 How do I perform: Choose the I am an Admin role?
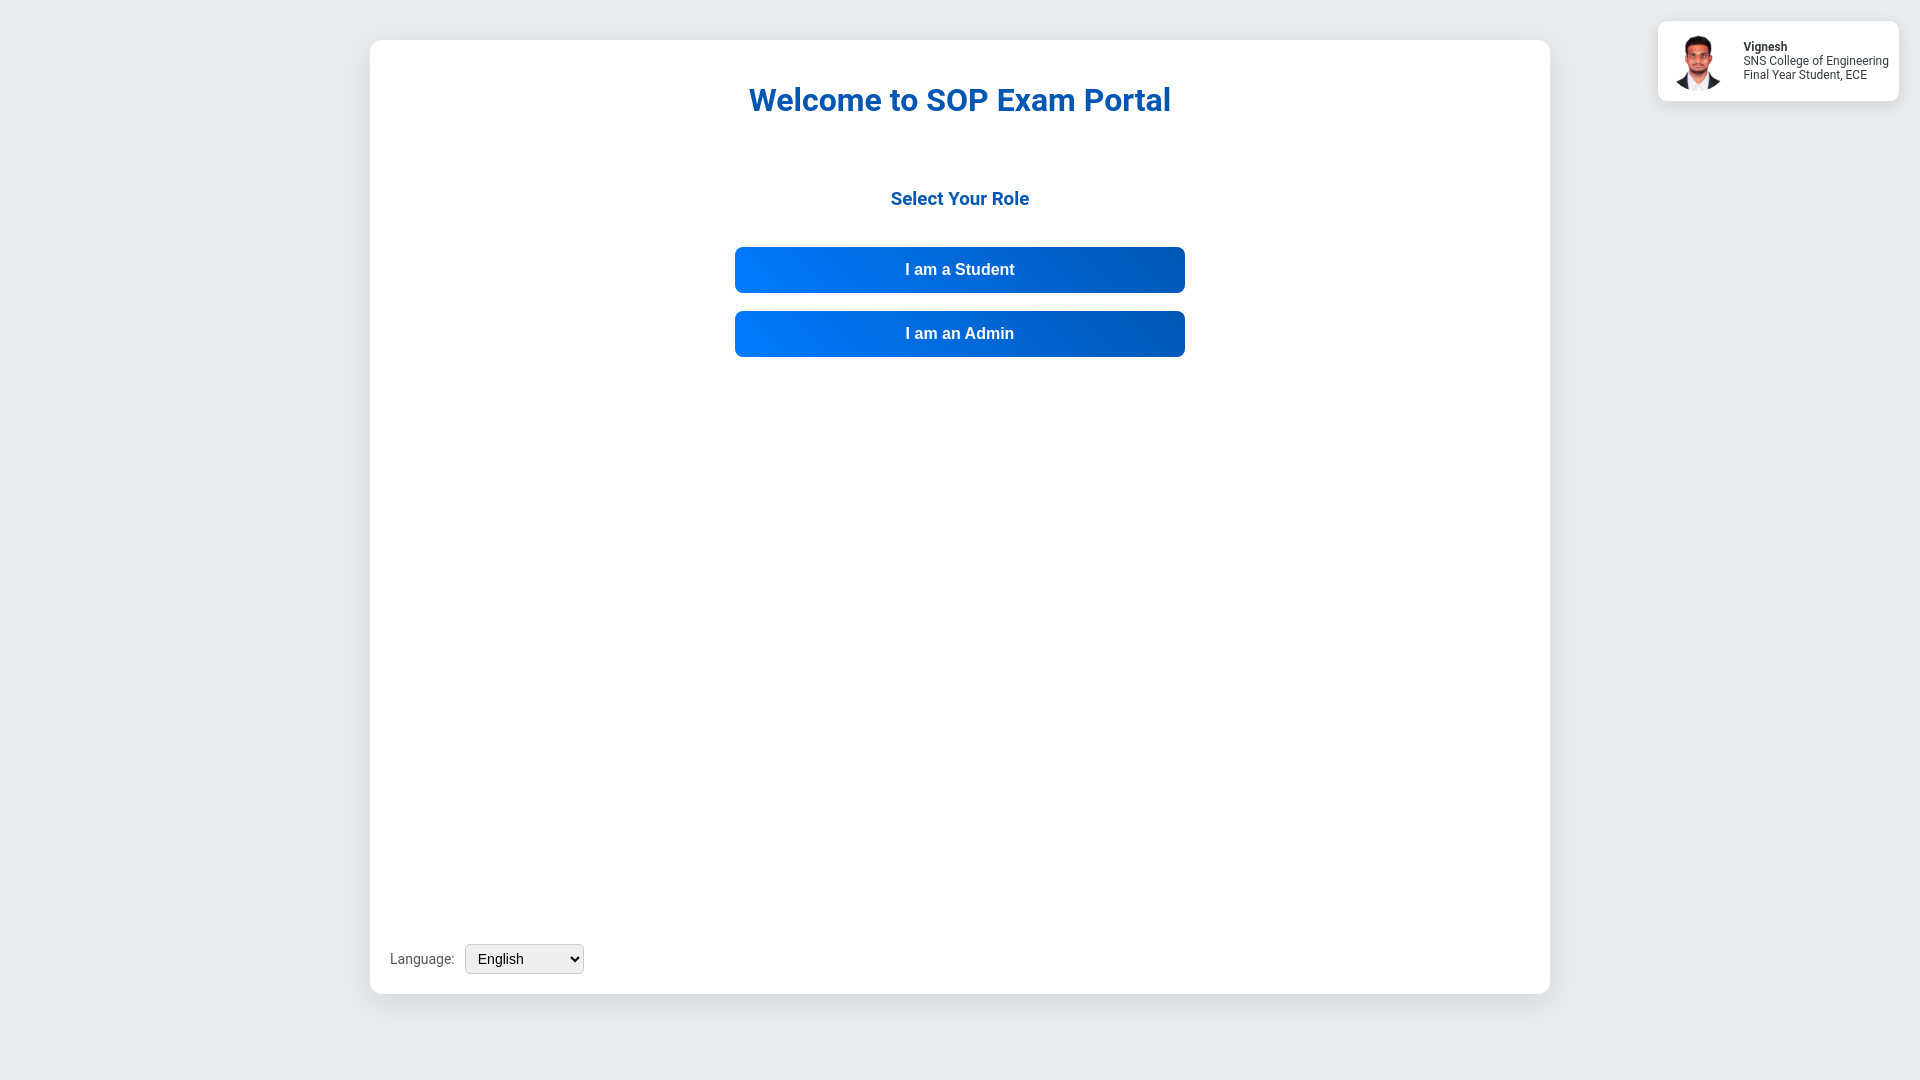(x=960, y=334)
